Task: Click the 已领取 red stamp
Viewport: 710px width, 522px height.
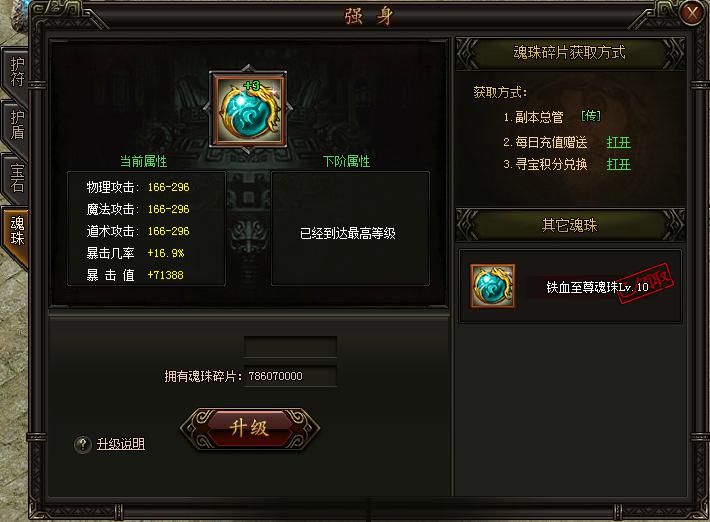Action: point(646,283)
